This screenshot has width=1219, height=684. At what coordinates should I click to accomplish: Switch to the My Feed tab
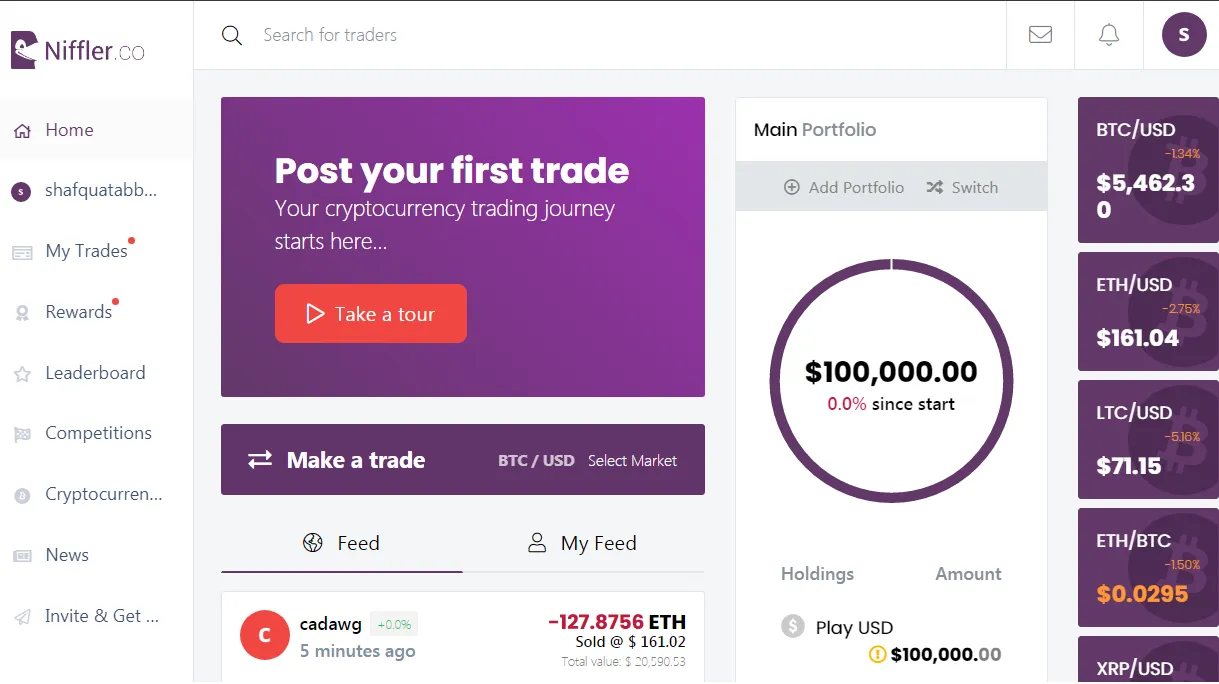[583, 543]
